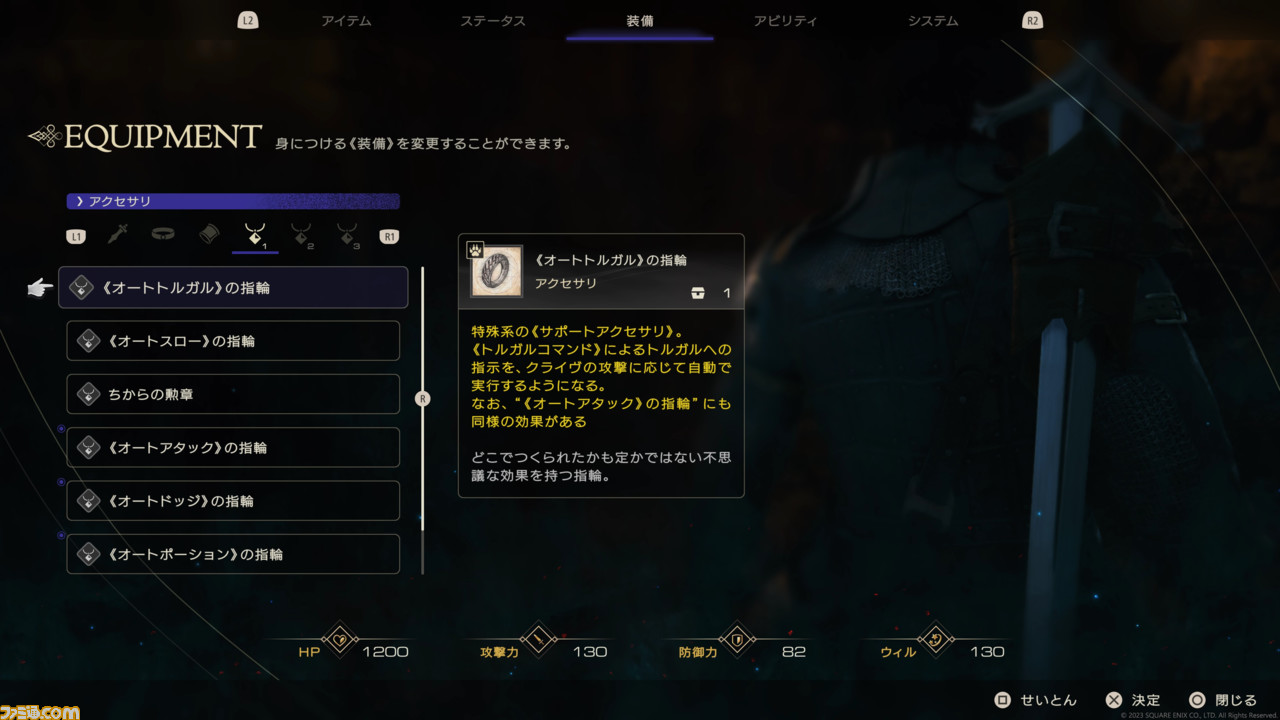Open the ステータス tab
This screenshot has height=720, width=1280.
[492, 21]
